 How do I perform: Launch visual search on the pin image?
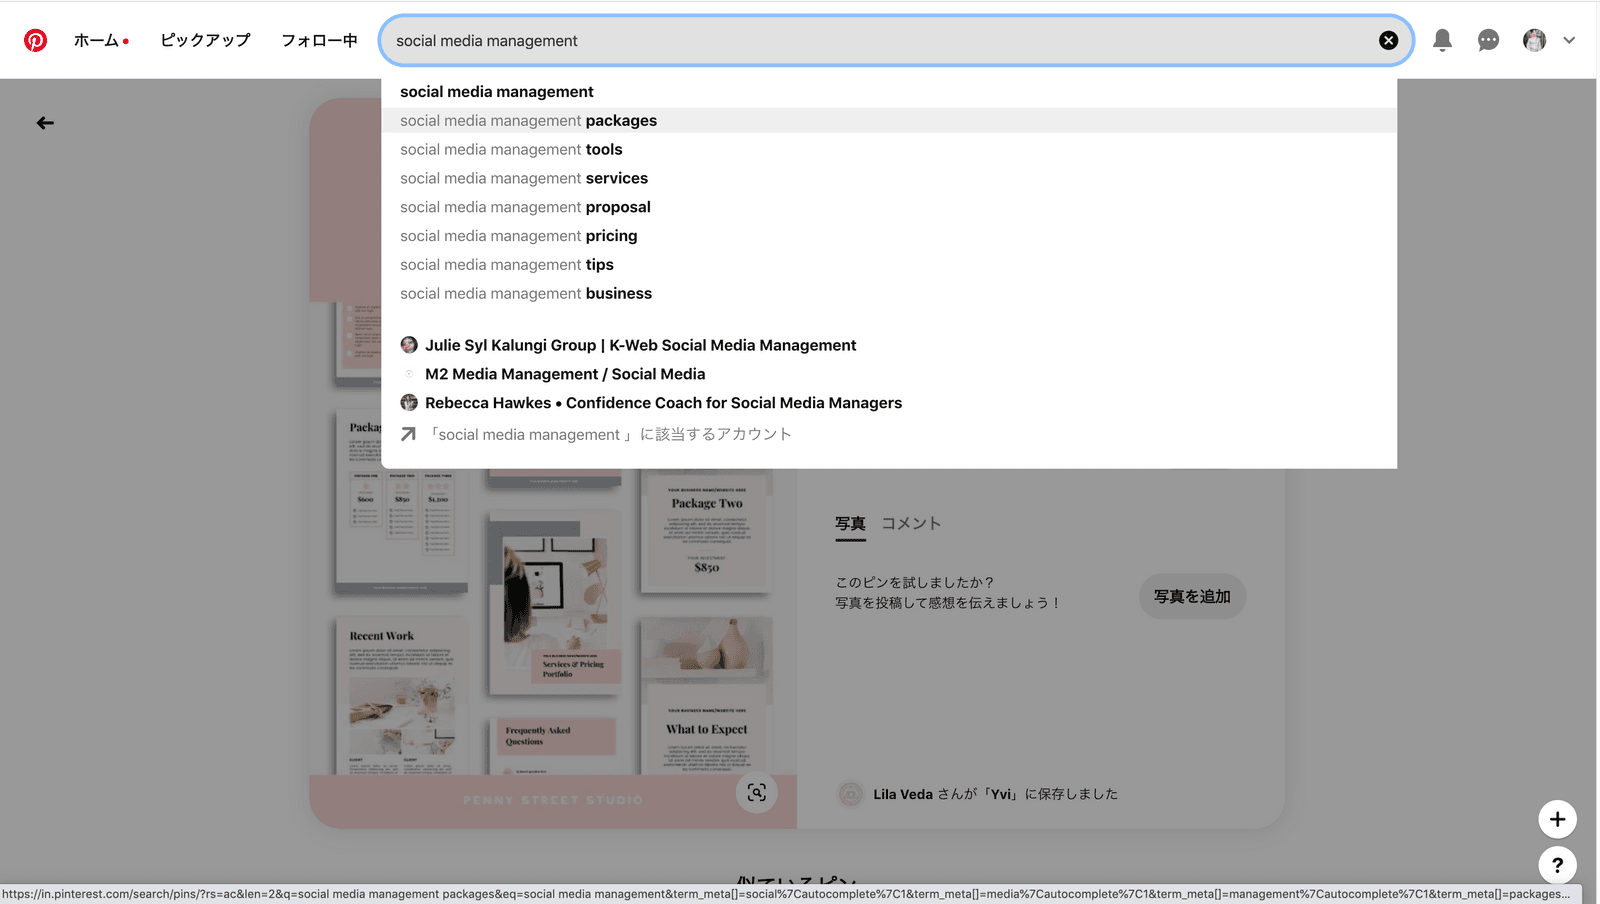757,793
